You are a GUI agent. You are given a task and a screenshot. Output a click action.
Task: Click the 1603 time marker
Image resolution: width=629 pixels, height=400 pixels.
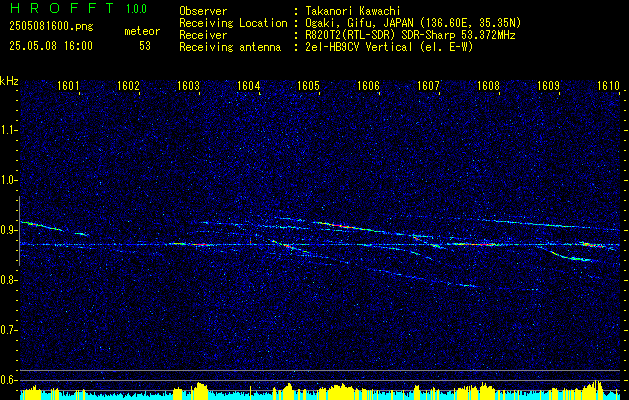coord(188,85)
